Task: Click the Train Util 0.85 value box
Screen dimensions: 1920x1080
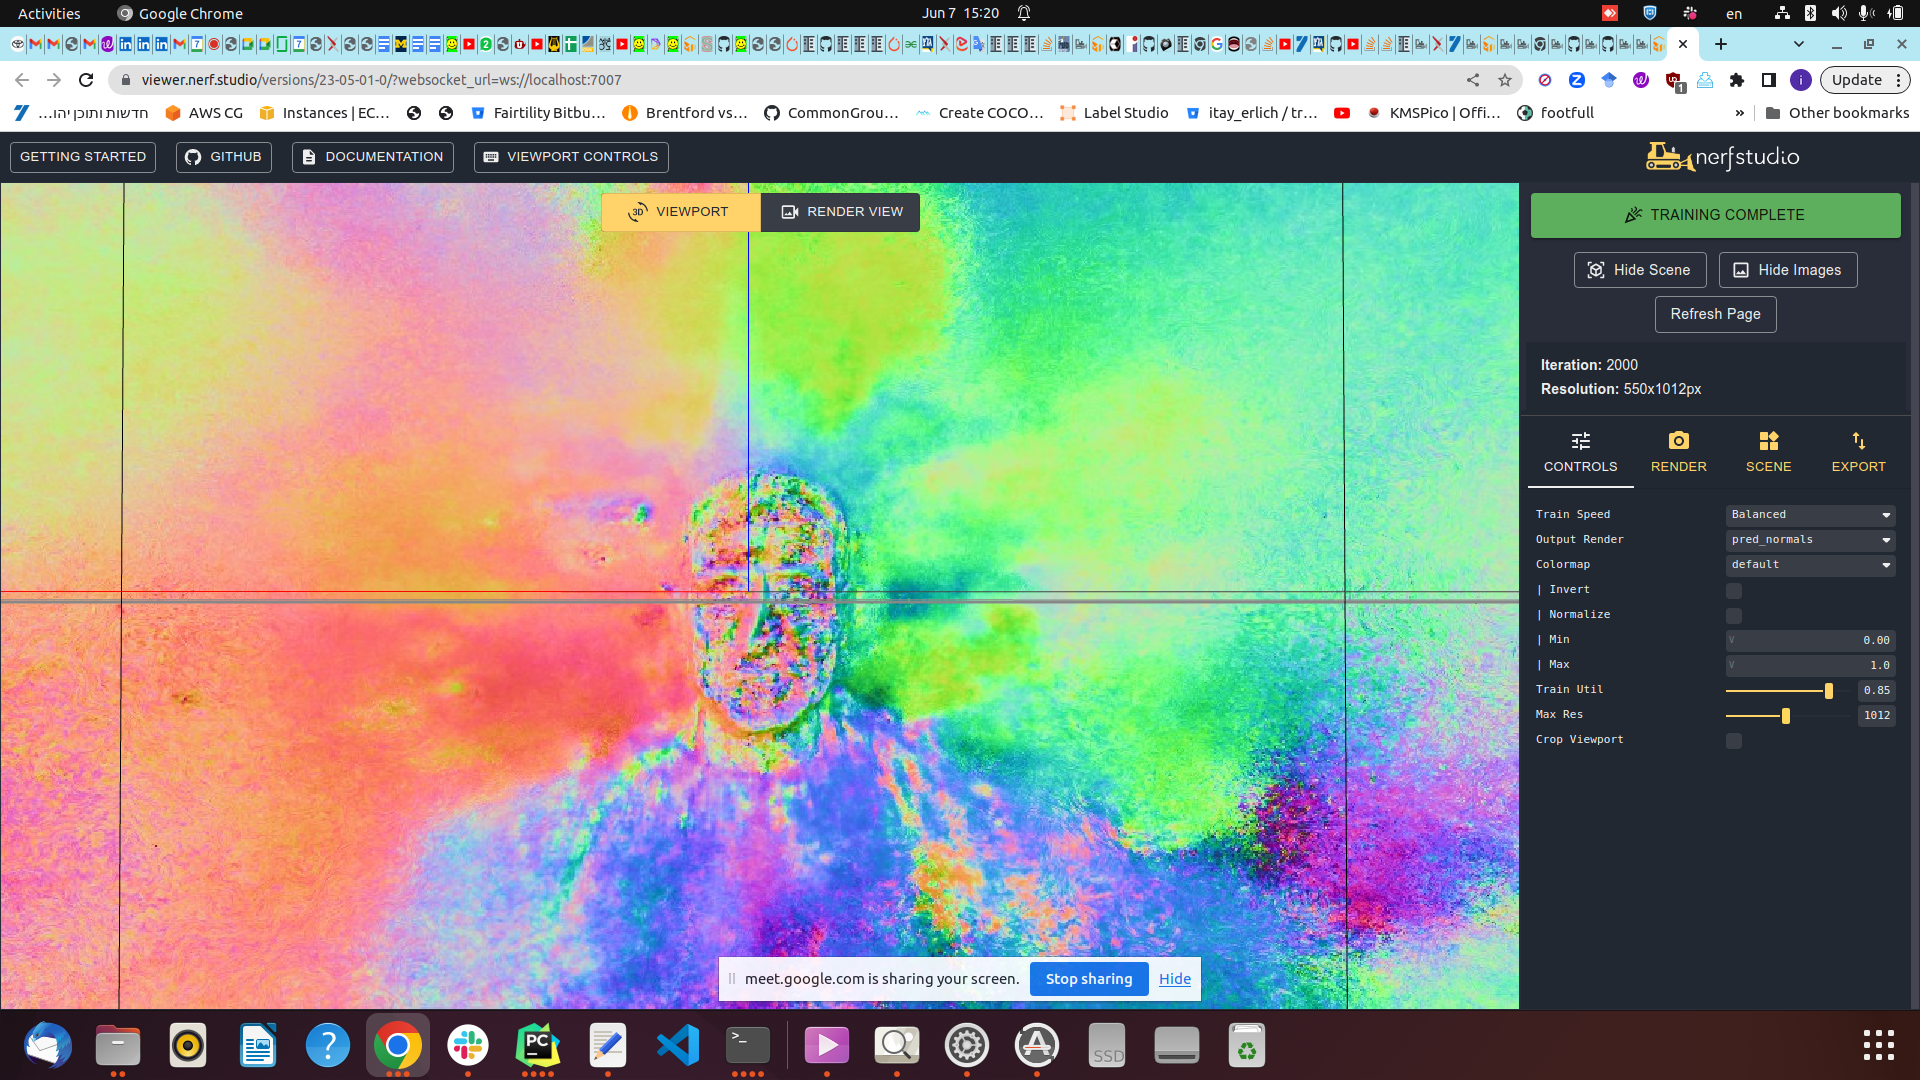Action: [1877, 691]
